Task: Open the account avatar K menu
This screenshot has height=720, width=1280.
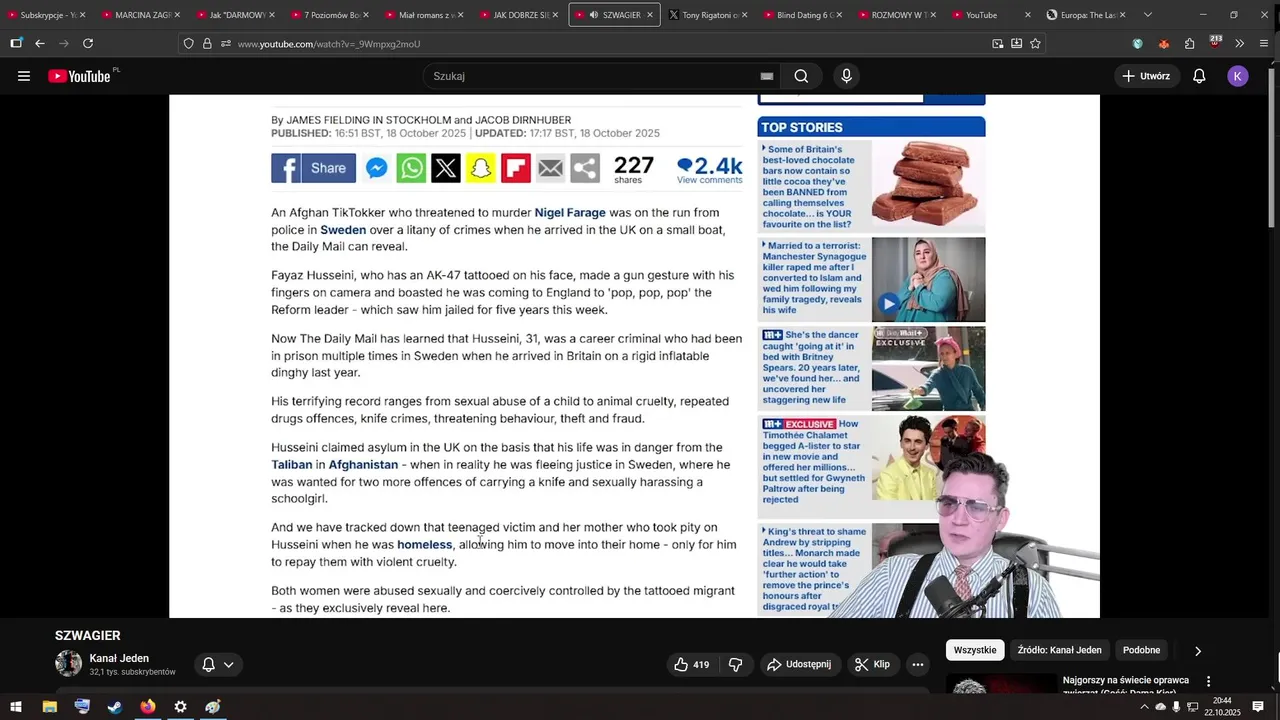Action: 1238,76
